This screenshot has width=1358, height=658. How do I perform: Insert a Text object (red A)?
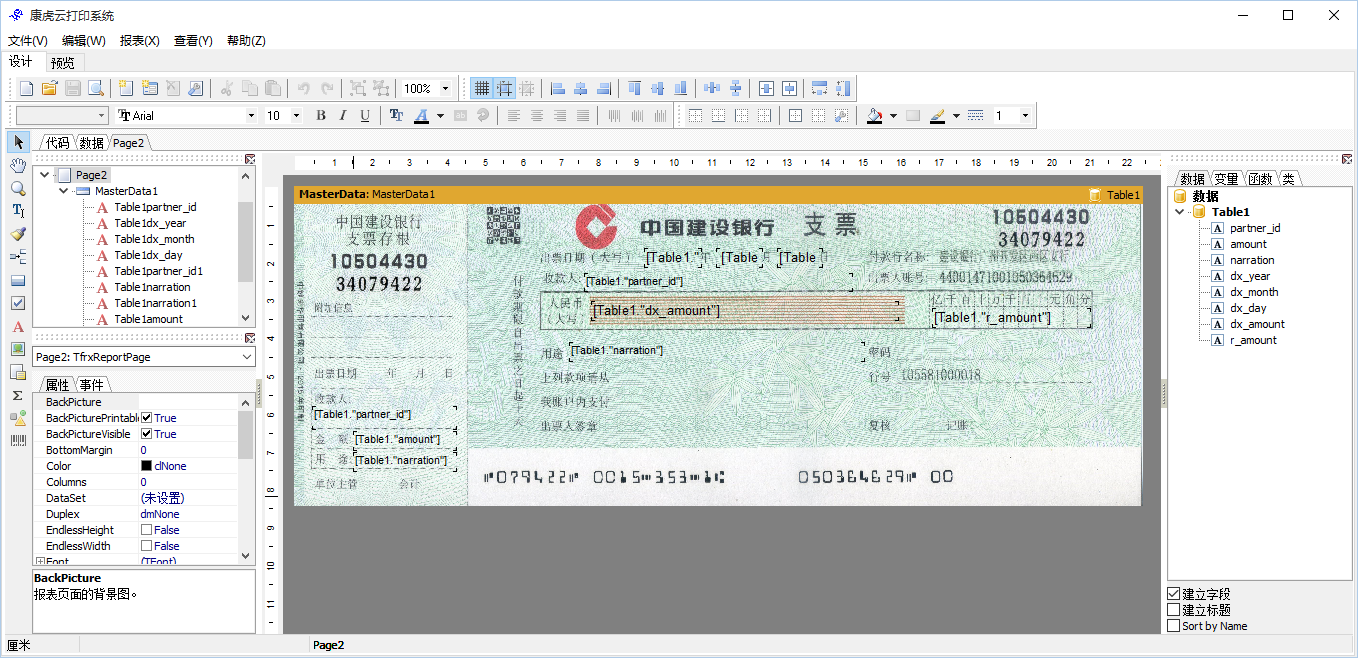(x=18, y=326)
